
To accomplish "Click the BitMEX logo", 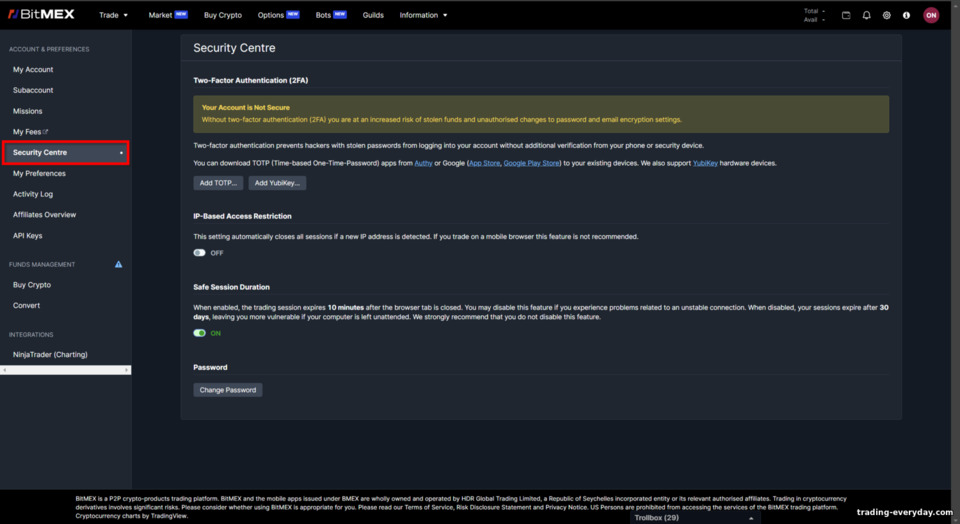I will [41, 14].
